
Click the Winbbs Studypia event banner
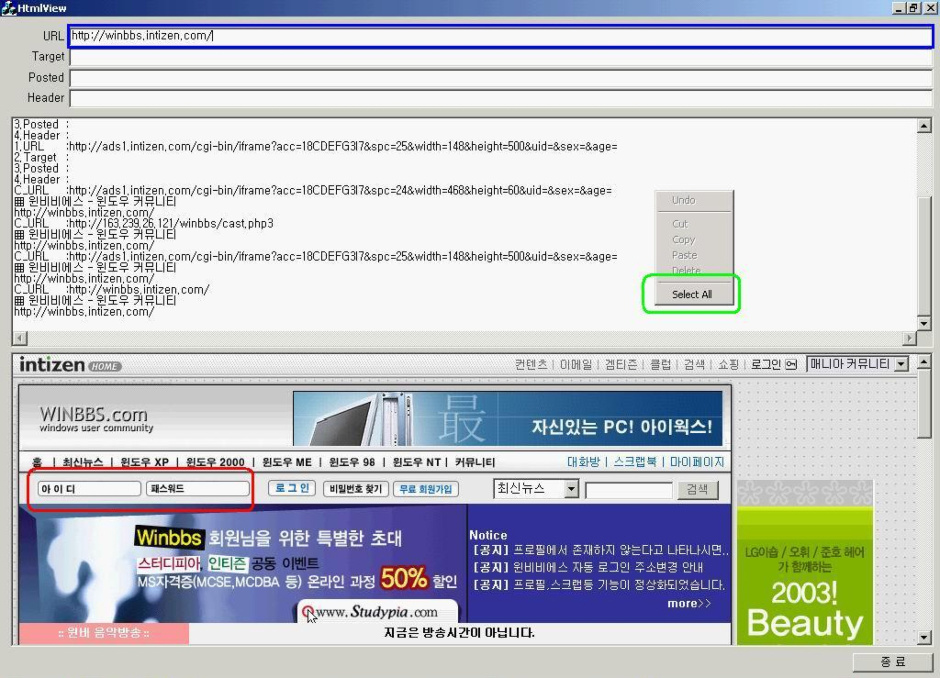(x=243, y=564)
